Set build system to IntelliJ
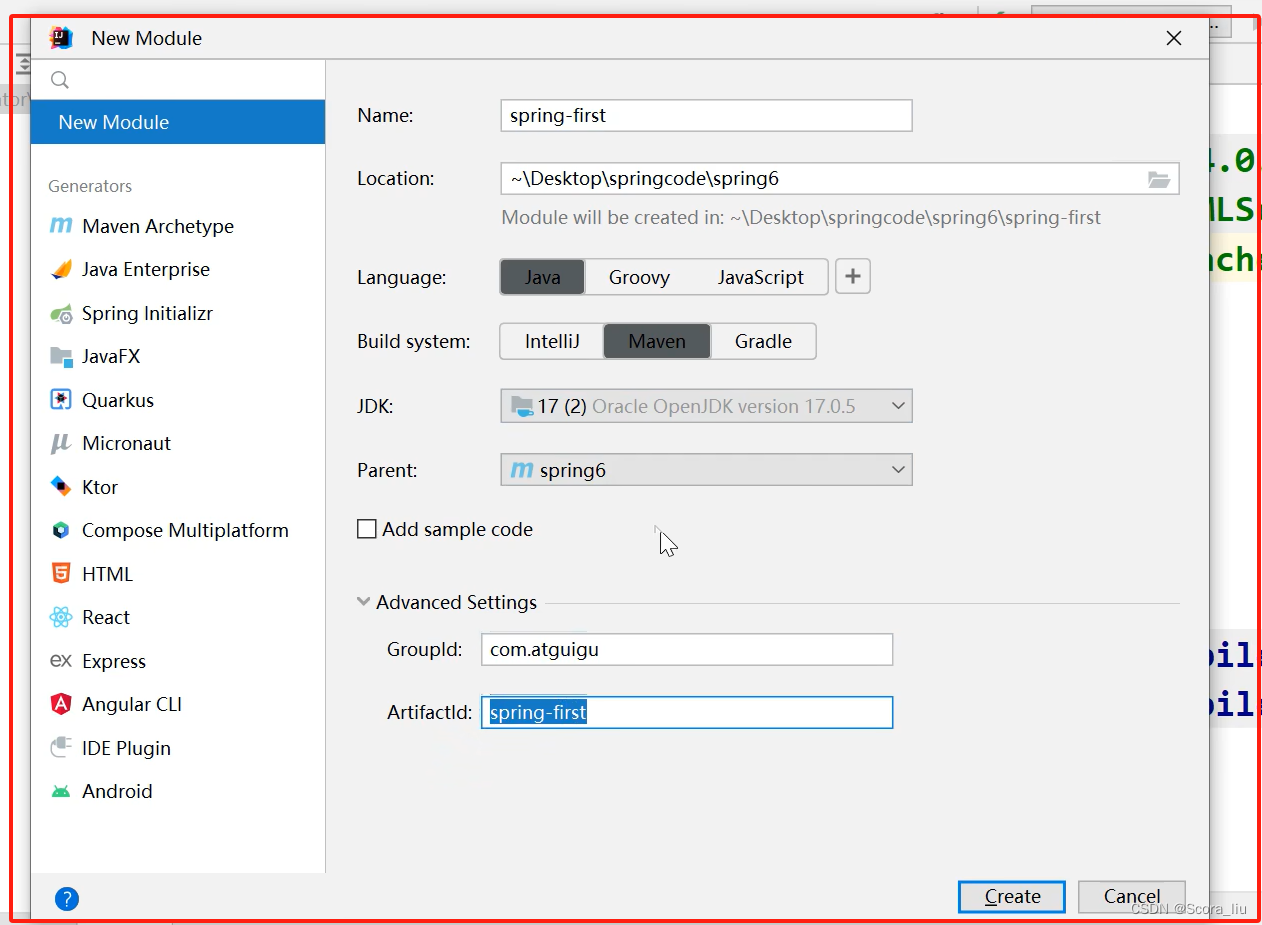The height and width of the screenshot is (925, 1262). [552, 341]
